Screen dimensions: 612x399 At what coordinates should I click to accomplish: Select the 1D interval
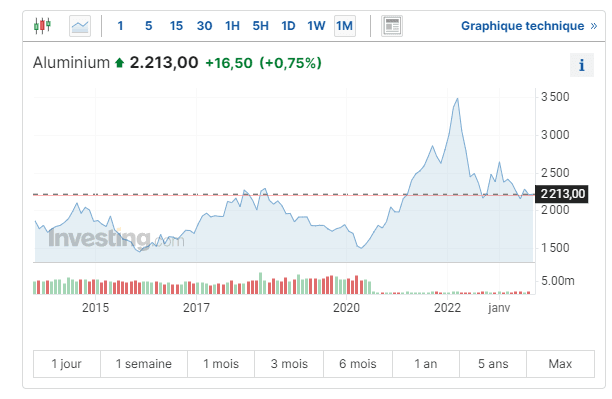pyautogui.click(x=288, y=26)
